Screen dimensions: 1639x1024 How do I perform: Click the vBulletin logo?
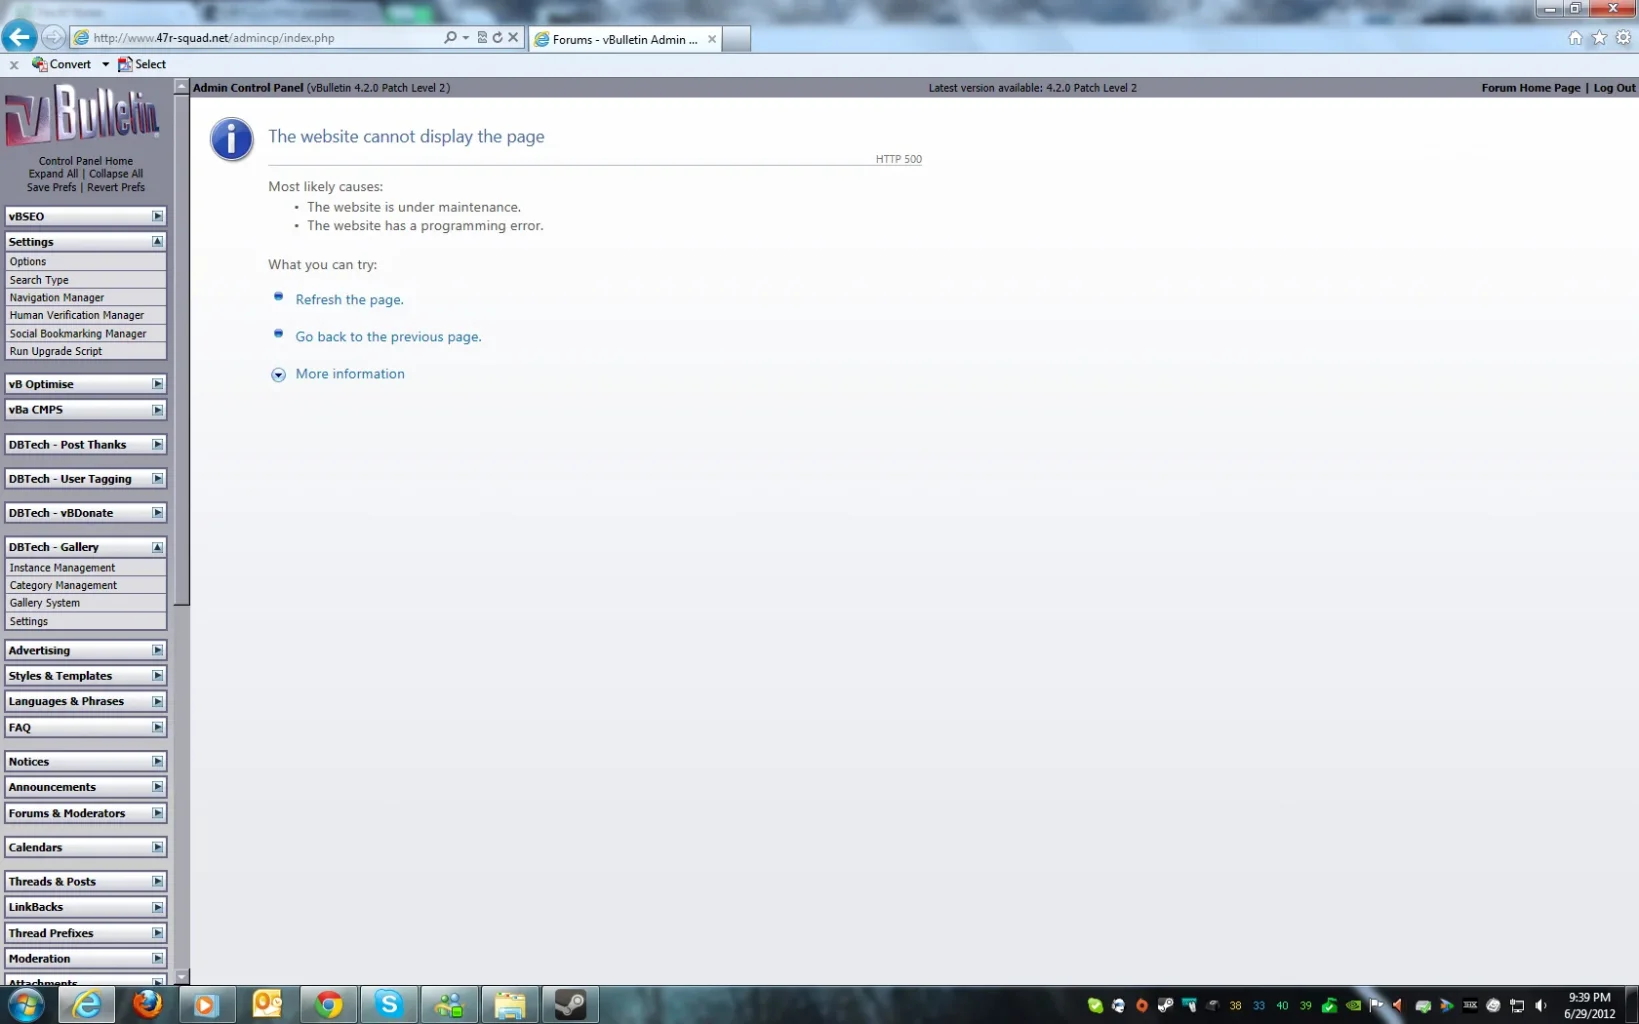tap(83, 115)
